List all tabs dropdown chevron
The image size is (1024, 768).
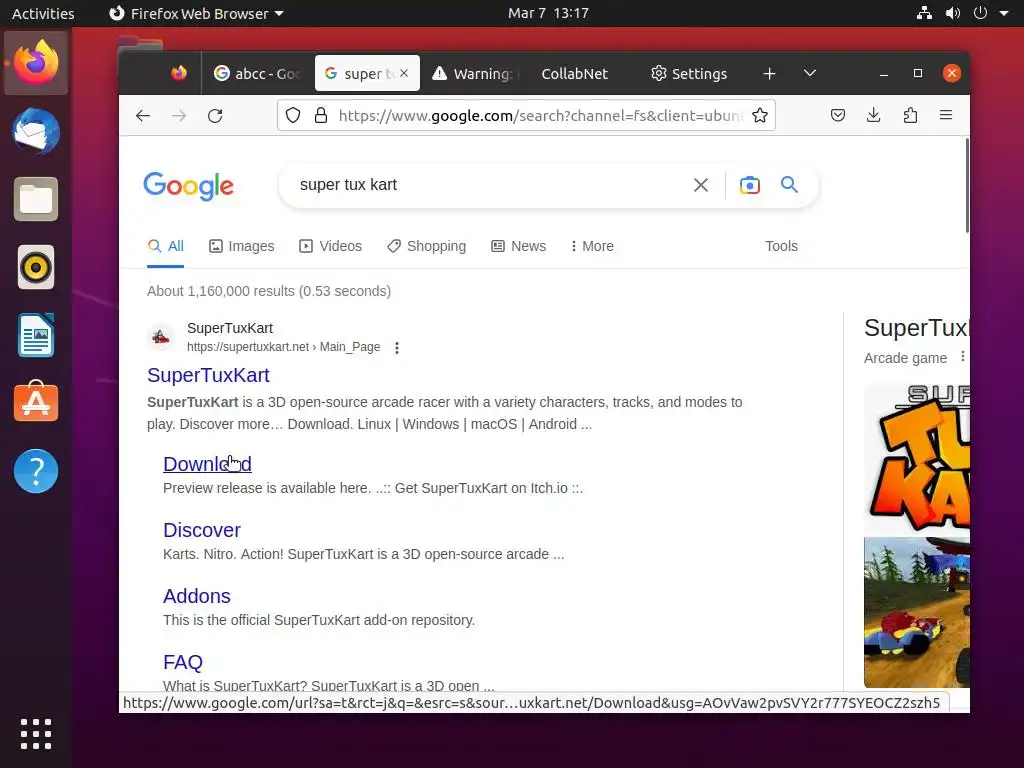[x=810, y=73]
